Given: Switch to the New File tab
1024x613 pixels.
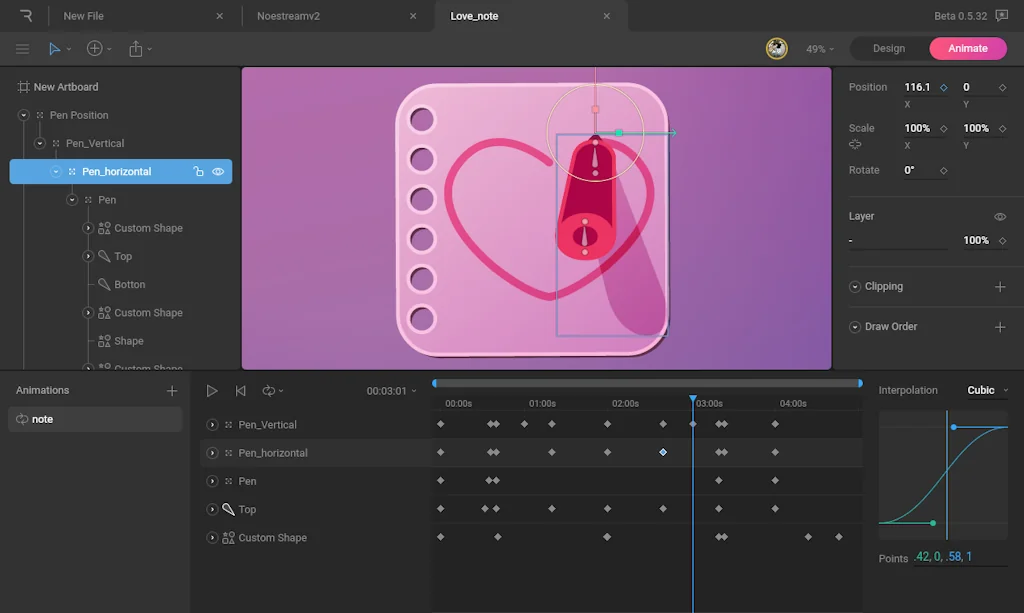Looking at the screenshot, I should pyautogui.click(x=83, y=16).
